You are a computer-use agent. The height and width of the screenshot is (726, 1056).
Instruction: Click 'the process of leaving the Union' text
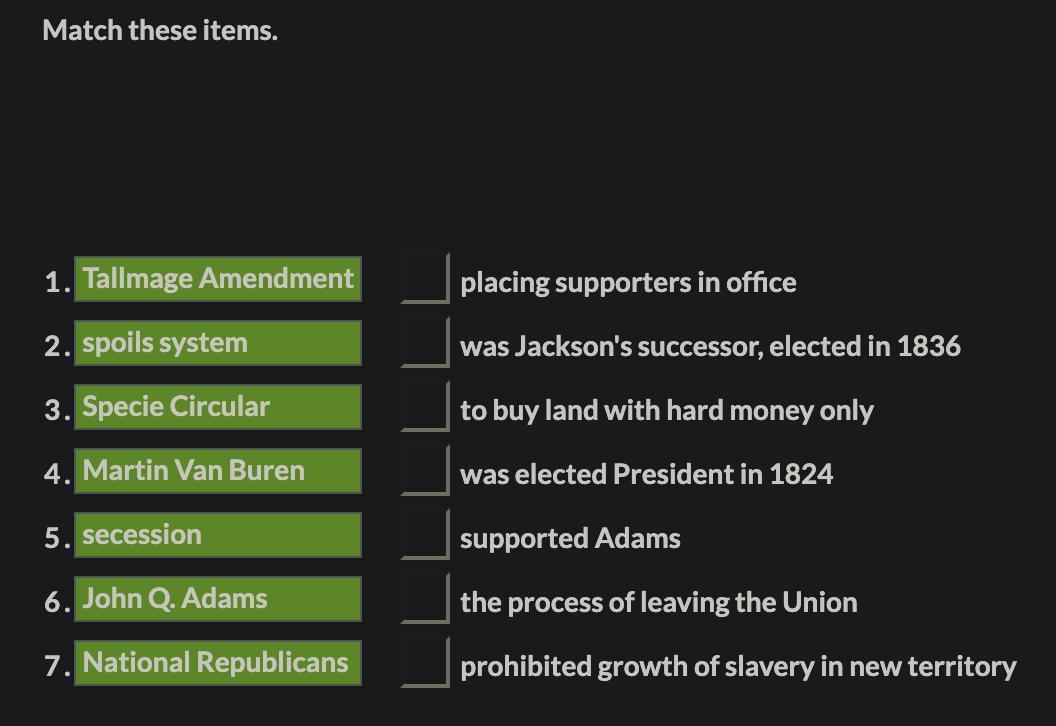coord(658,603)
